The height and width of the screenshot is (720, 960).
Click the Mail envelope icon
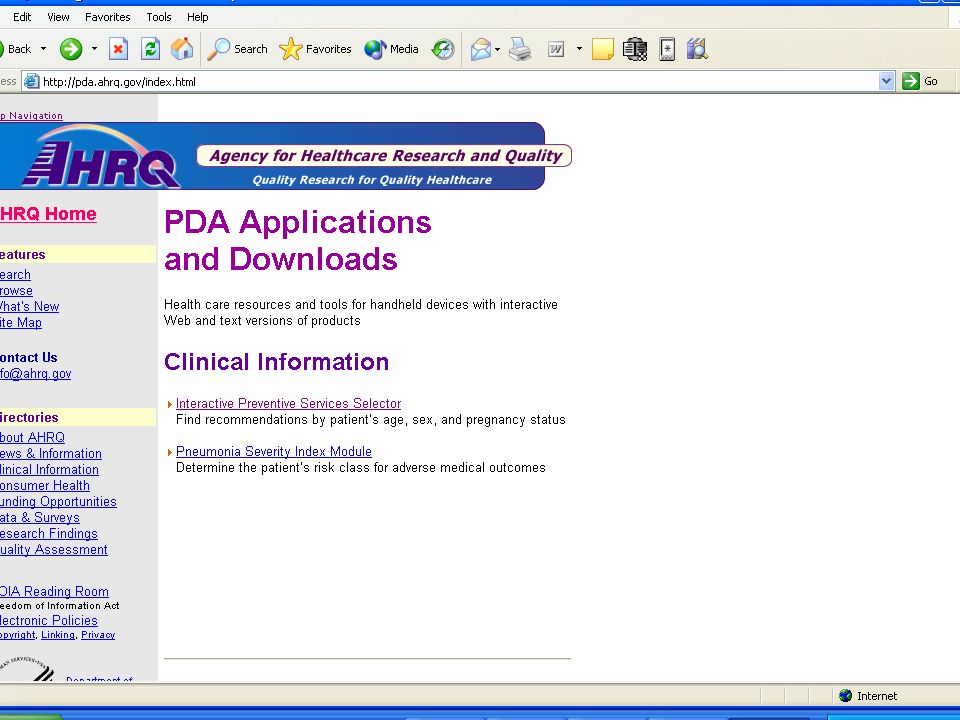481,49
